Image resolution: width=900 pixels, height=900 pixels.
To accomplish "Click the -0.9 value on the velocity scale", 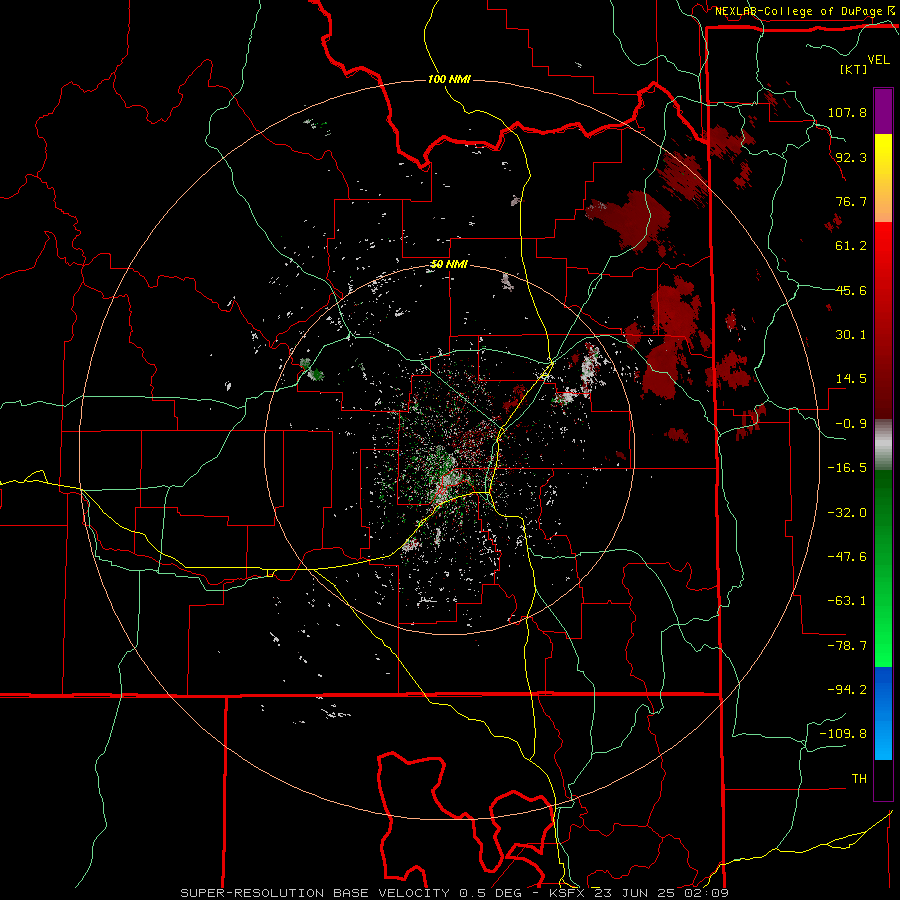I will 851,424.
